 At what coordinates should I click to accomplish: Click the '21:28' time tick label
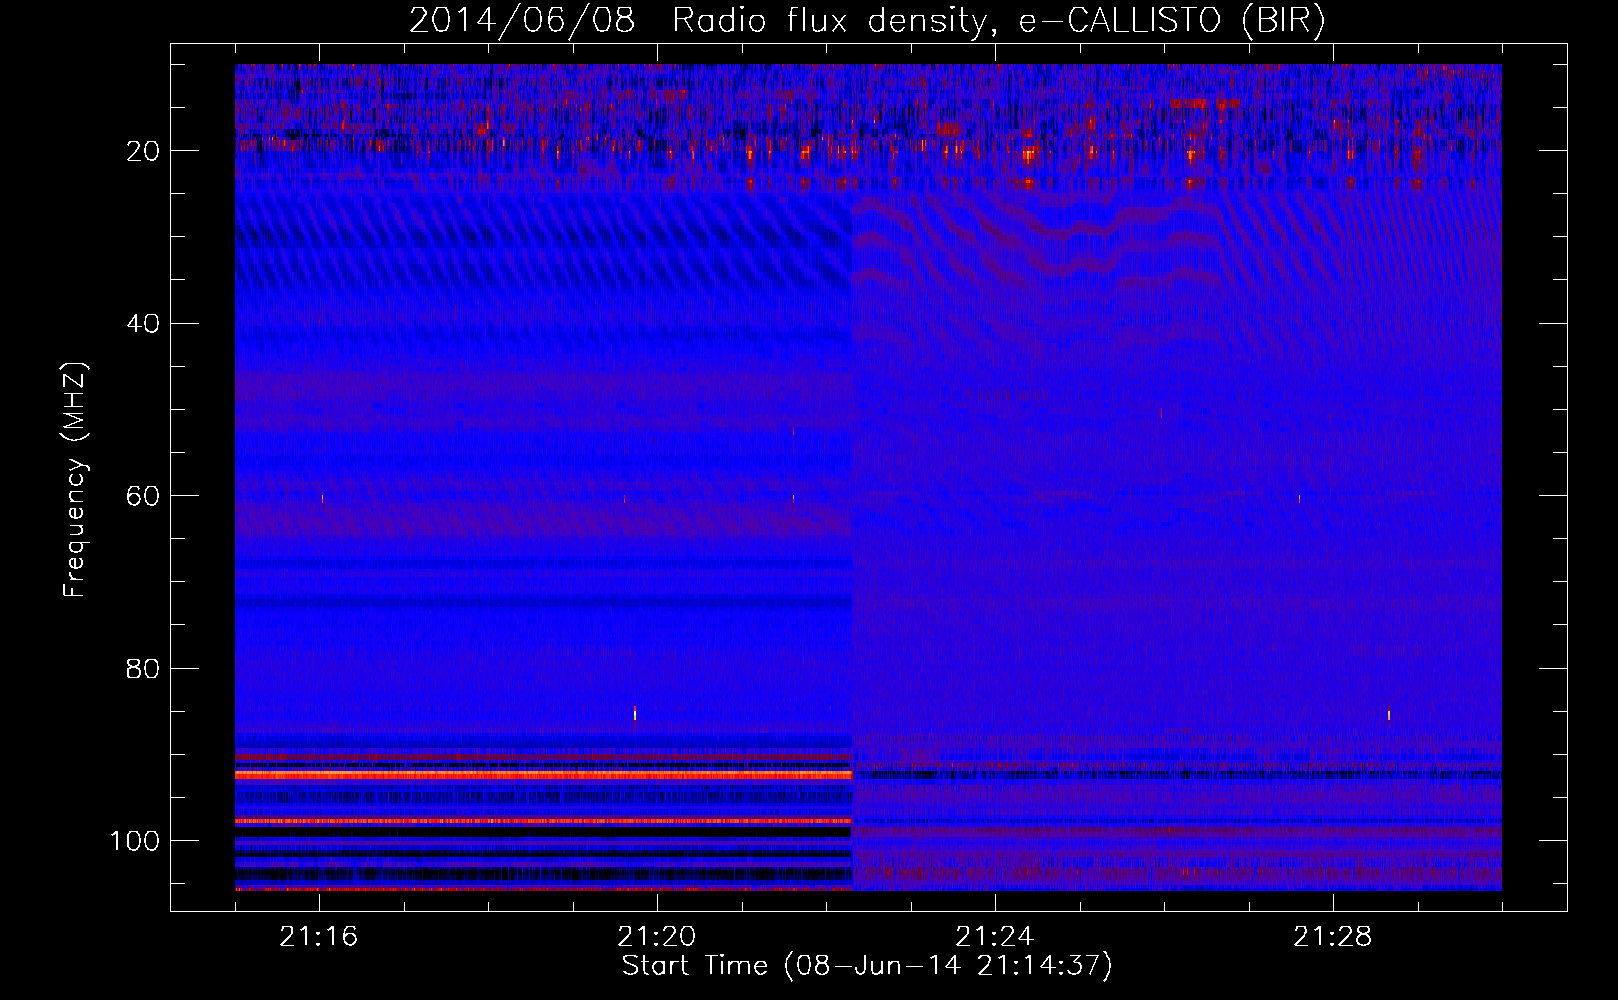click(1333, 936)
